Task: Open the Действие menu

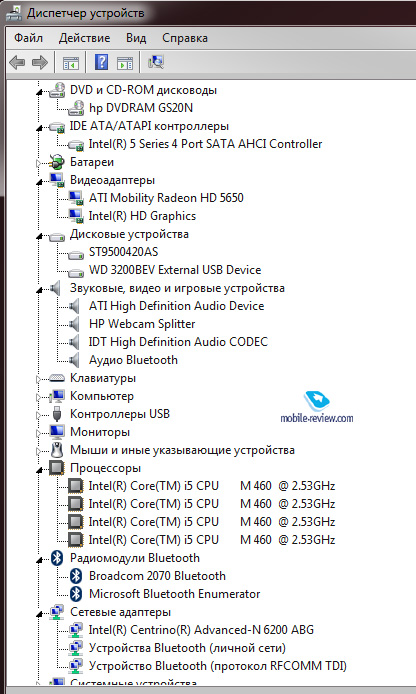Action: coord(85,38)
